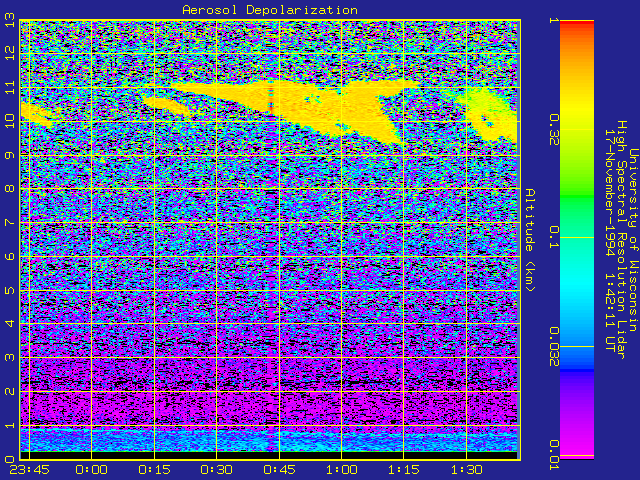Click the altitude label 10
Screen dimensions: 640x480
point(10,121)
